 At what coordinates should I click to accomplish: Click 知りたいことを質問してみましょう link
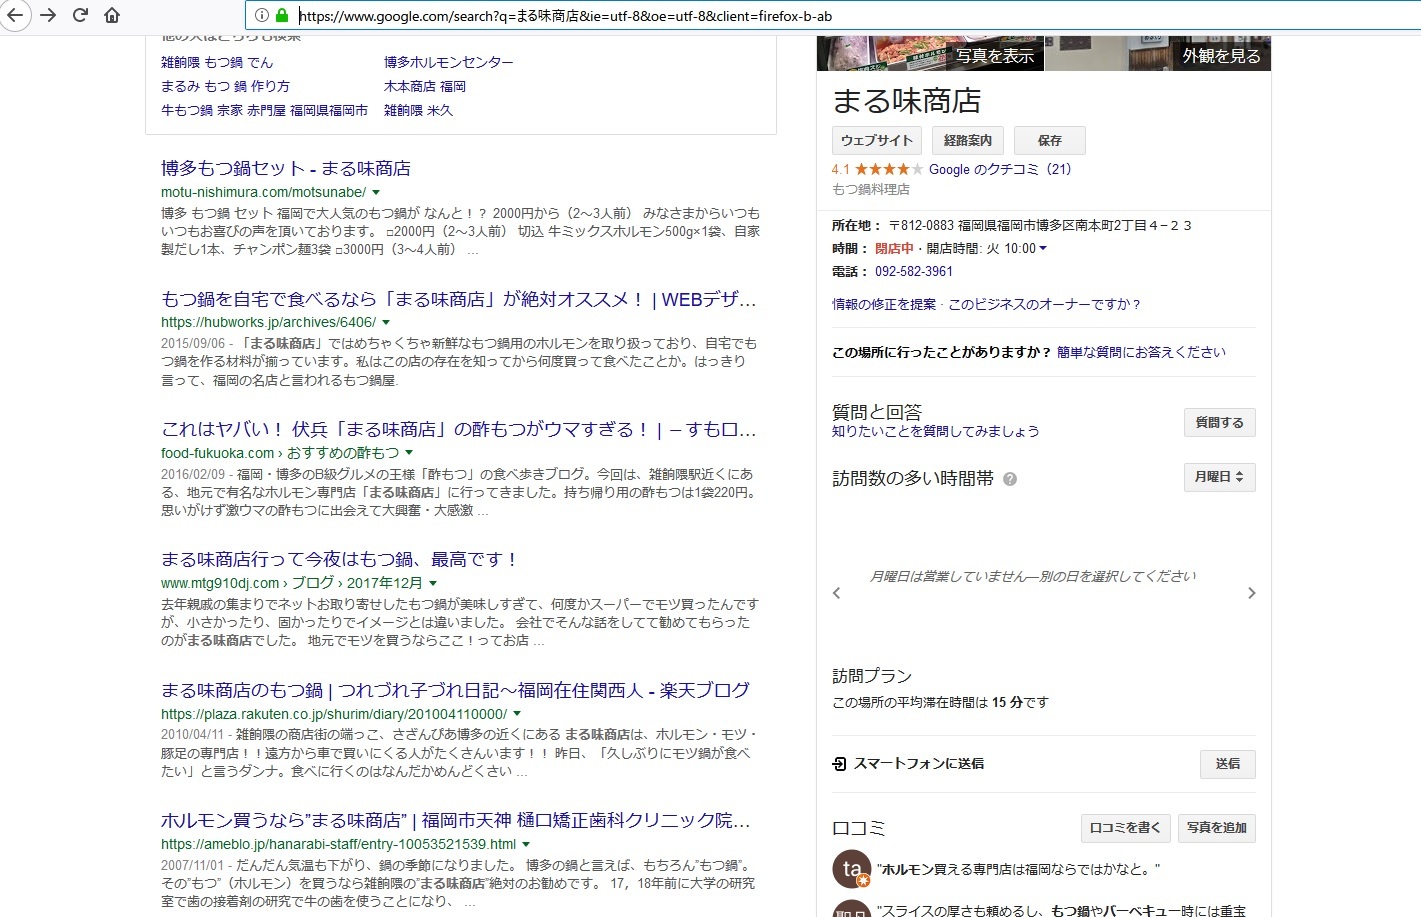936,431
